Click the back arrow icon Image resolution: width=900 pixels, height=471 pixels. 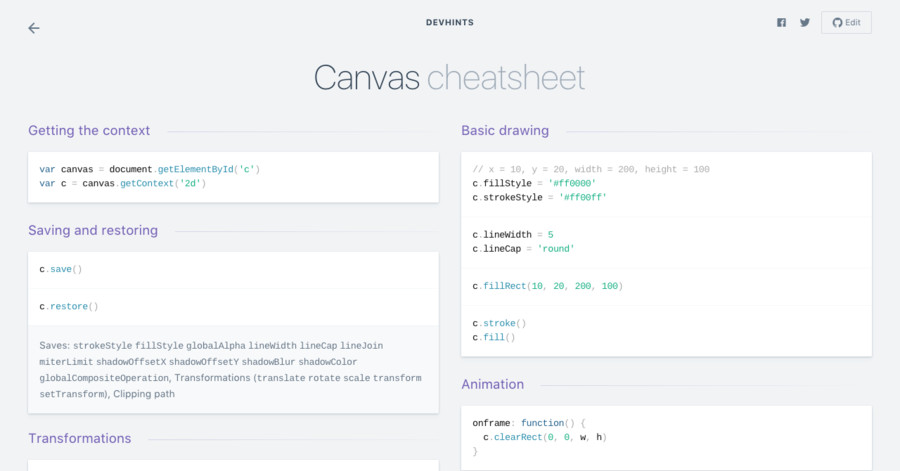tap(34, 28)
